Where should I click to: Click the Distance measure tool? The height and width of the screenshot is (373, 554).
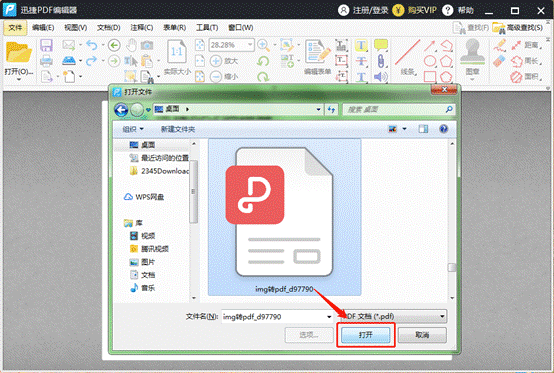pos(526,45)
